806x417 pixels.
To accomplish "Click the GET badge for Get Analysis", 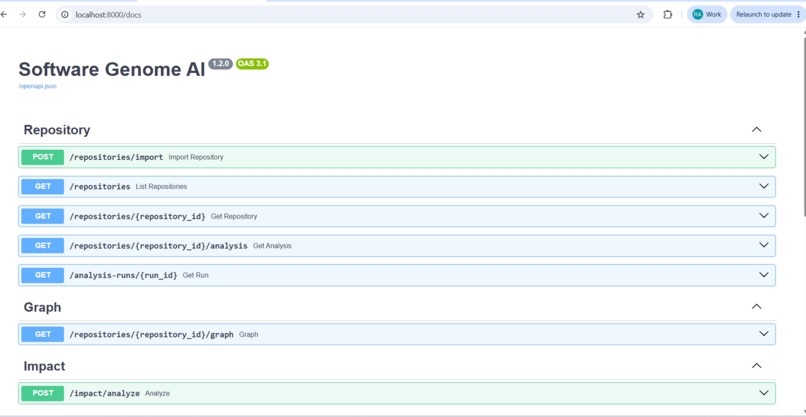I will 43,245.
